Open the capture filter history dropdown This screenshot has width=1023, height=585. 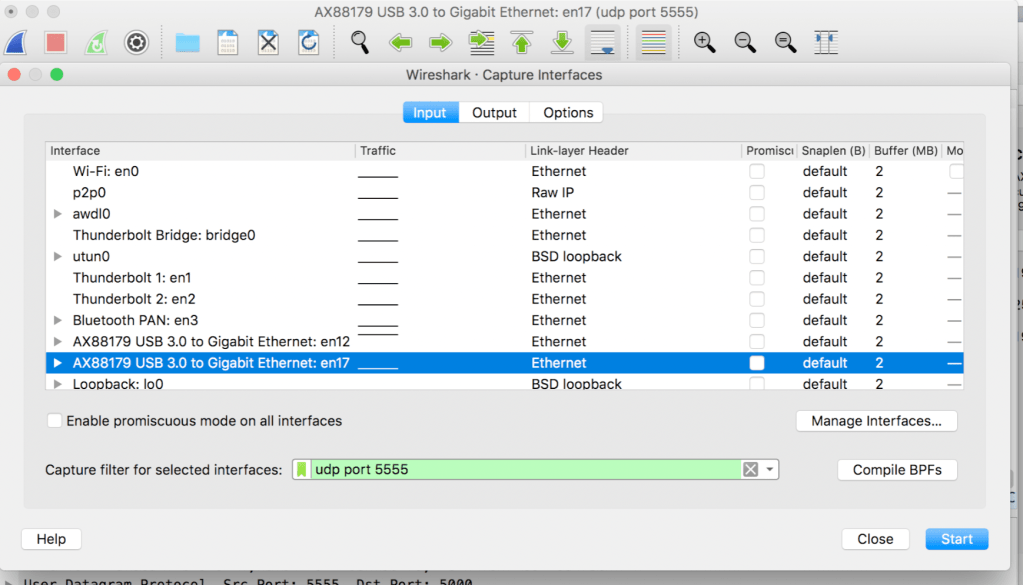[x=770, y=470]
